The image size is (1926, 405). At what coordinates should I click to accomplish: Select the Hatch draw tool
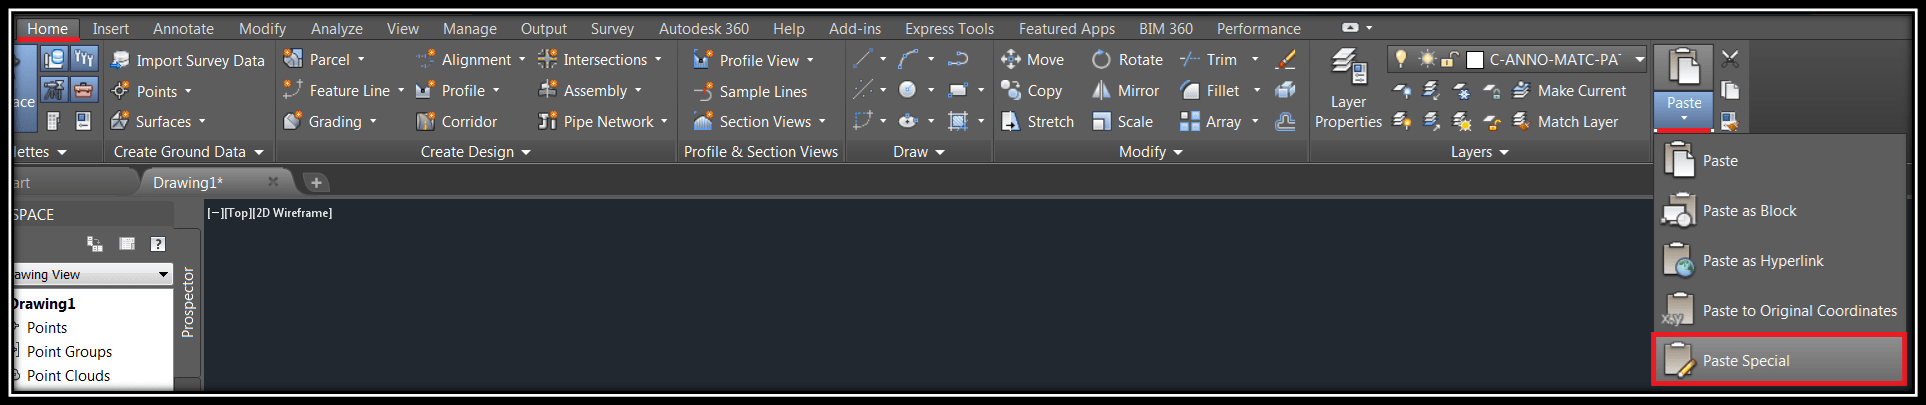click(x=958, y=121)
